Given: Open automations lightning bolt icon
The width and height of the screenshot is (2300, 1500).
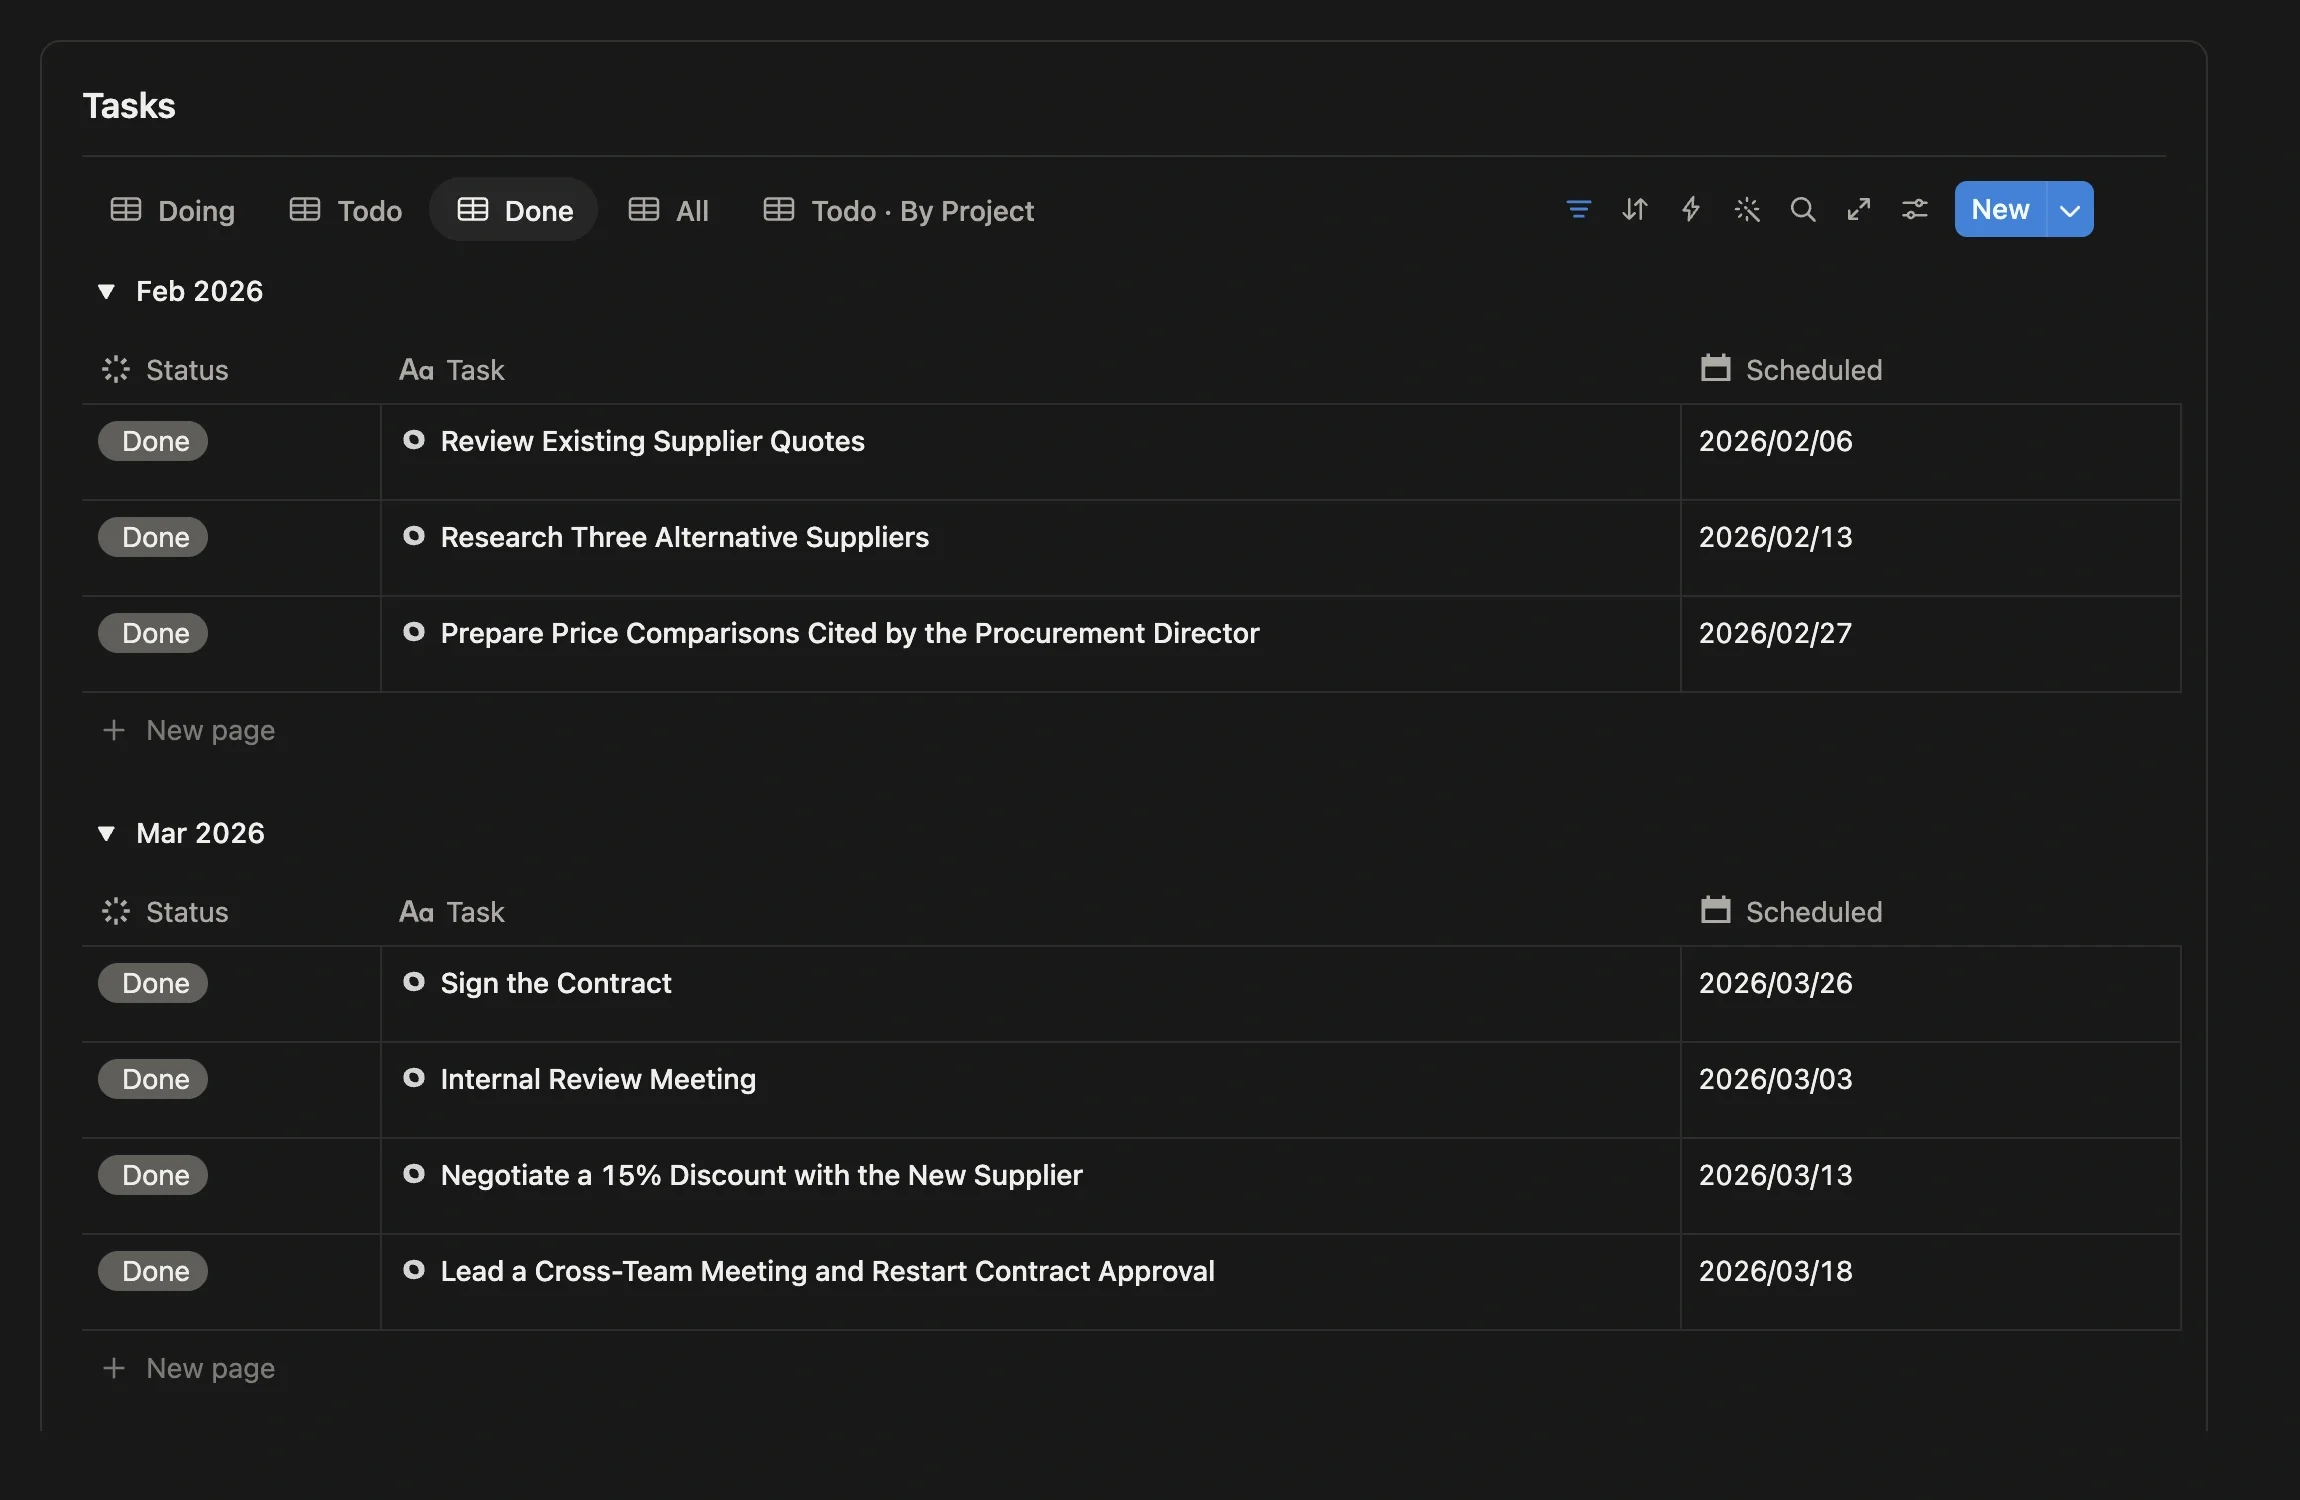Looking at the screenshot, I should 1690,209.
